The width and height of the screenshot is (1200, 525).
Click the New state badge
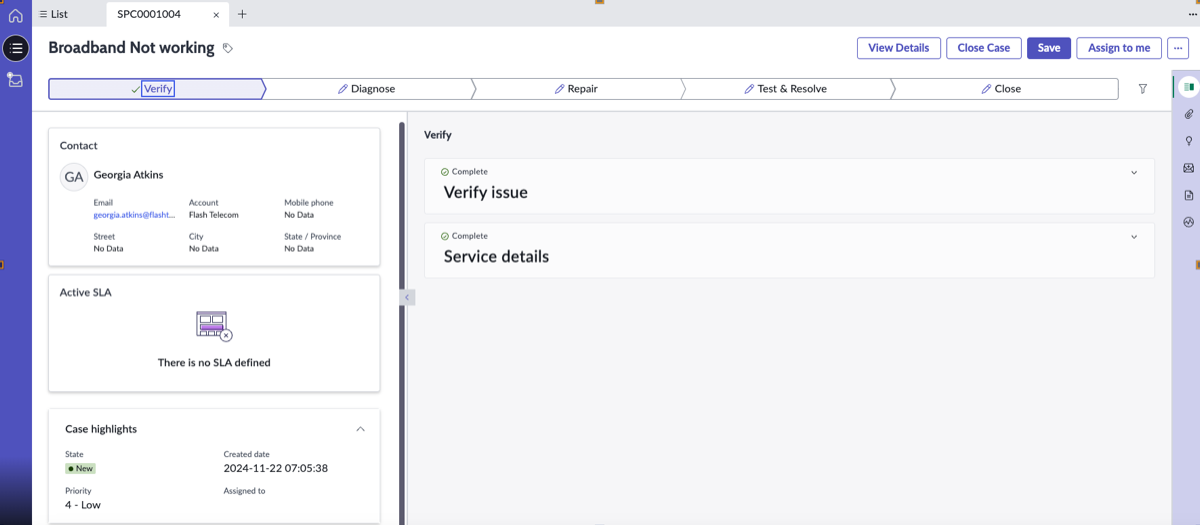[x=80, y=468]
